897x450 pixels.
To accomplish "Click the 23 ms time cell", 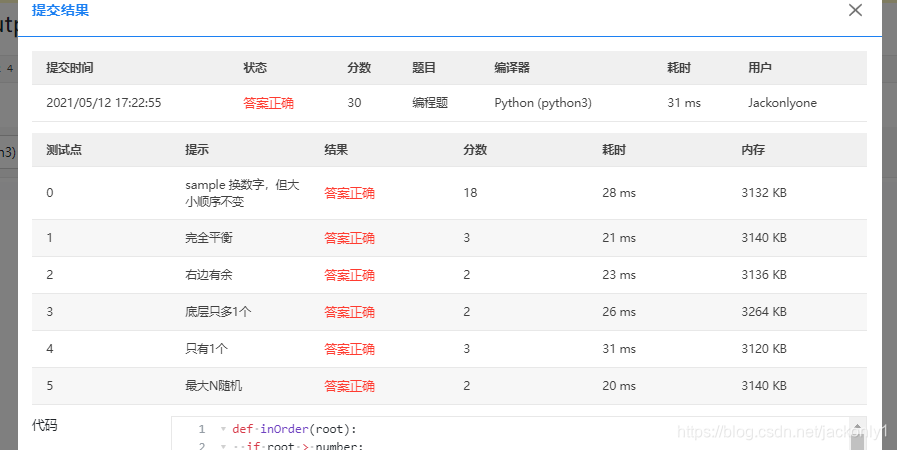I will (619, 275).
